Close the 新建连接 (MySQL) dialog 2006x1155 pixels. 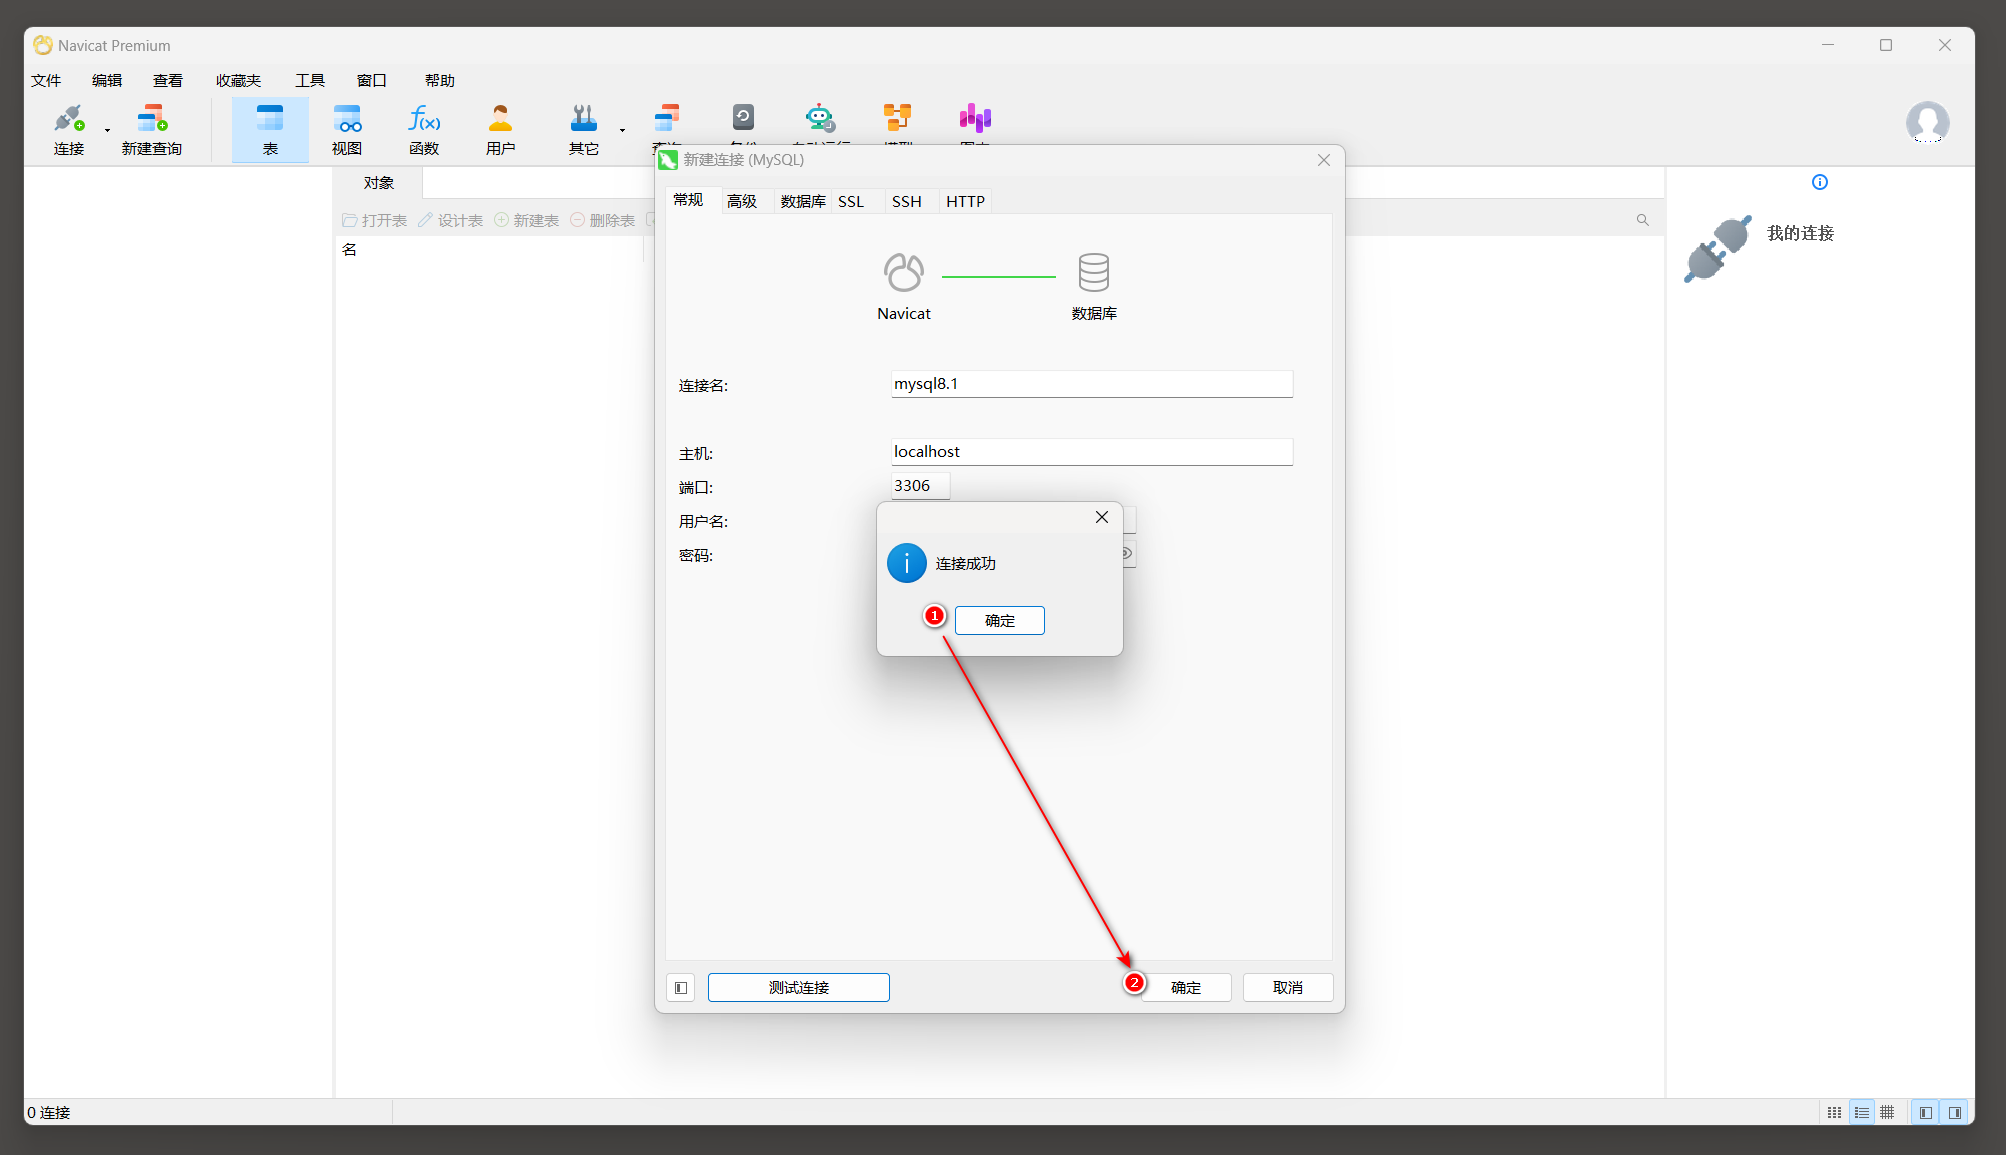(x=1324, y=160)
